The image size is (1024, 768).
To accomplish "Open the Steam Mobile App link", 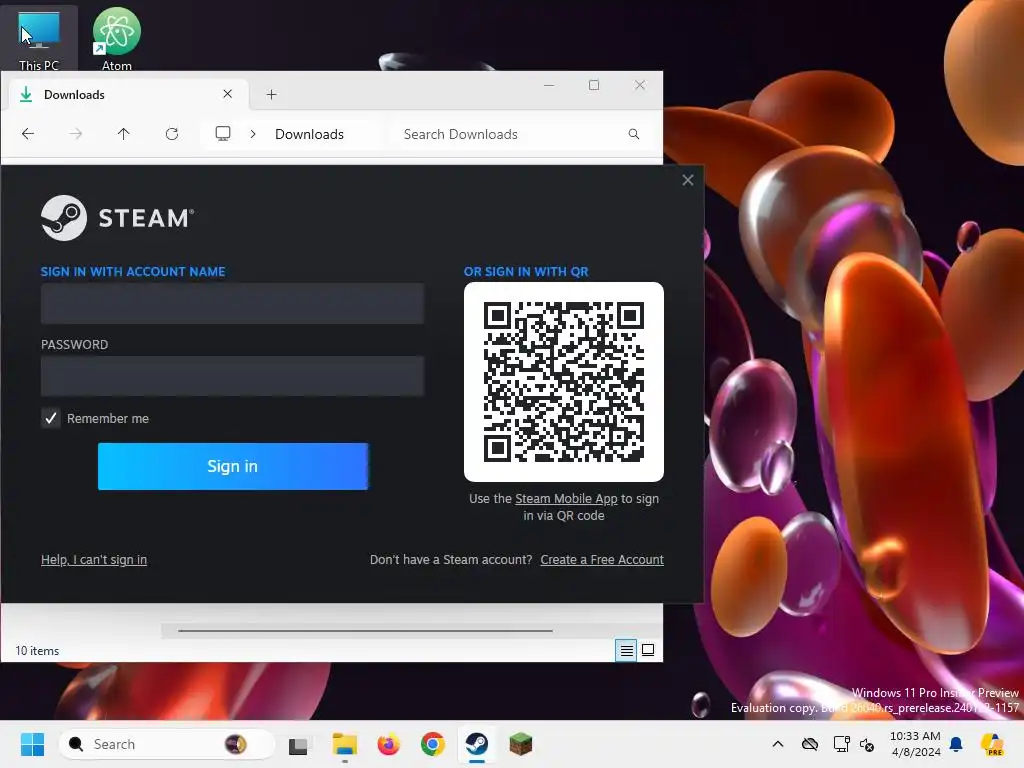I will point(566,498).
